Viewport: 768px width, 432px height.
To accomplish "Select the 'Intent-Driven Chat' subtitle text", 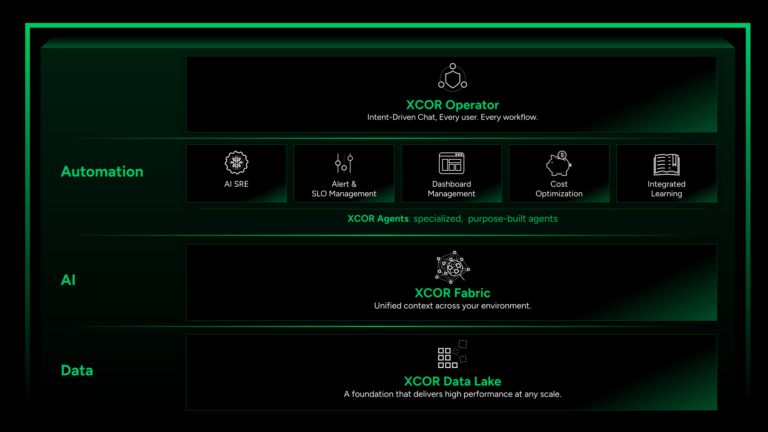I will pos(453,118).
